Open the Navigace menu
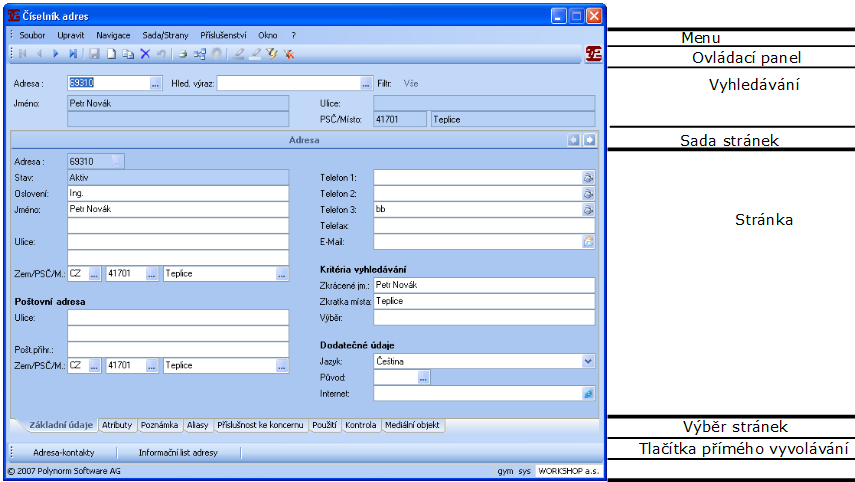This screenshot has width=855, height=482. [113, 35]
